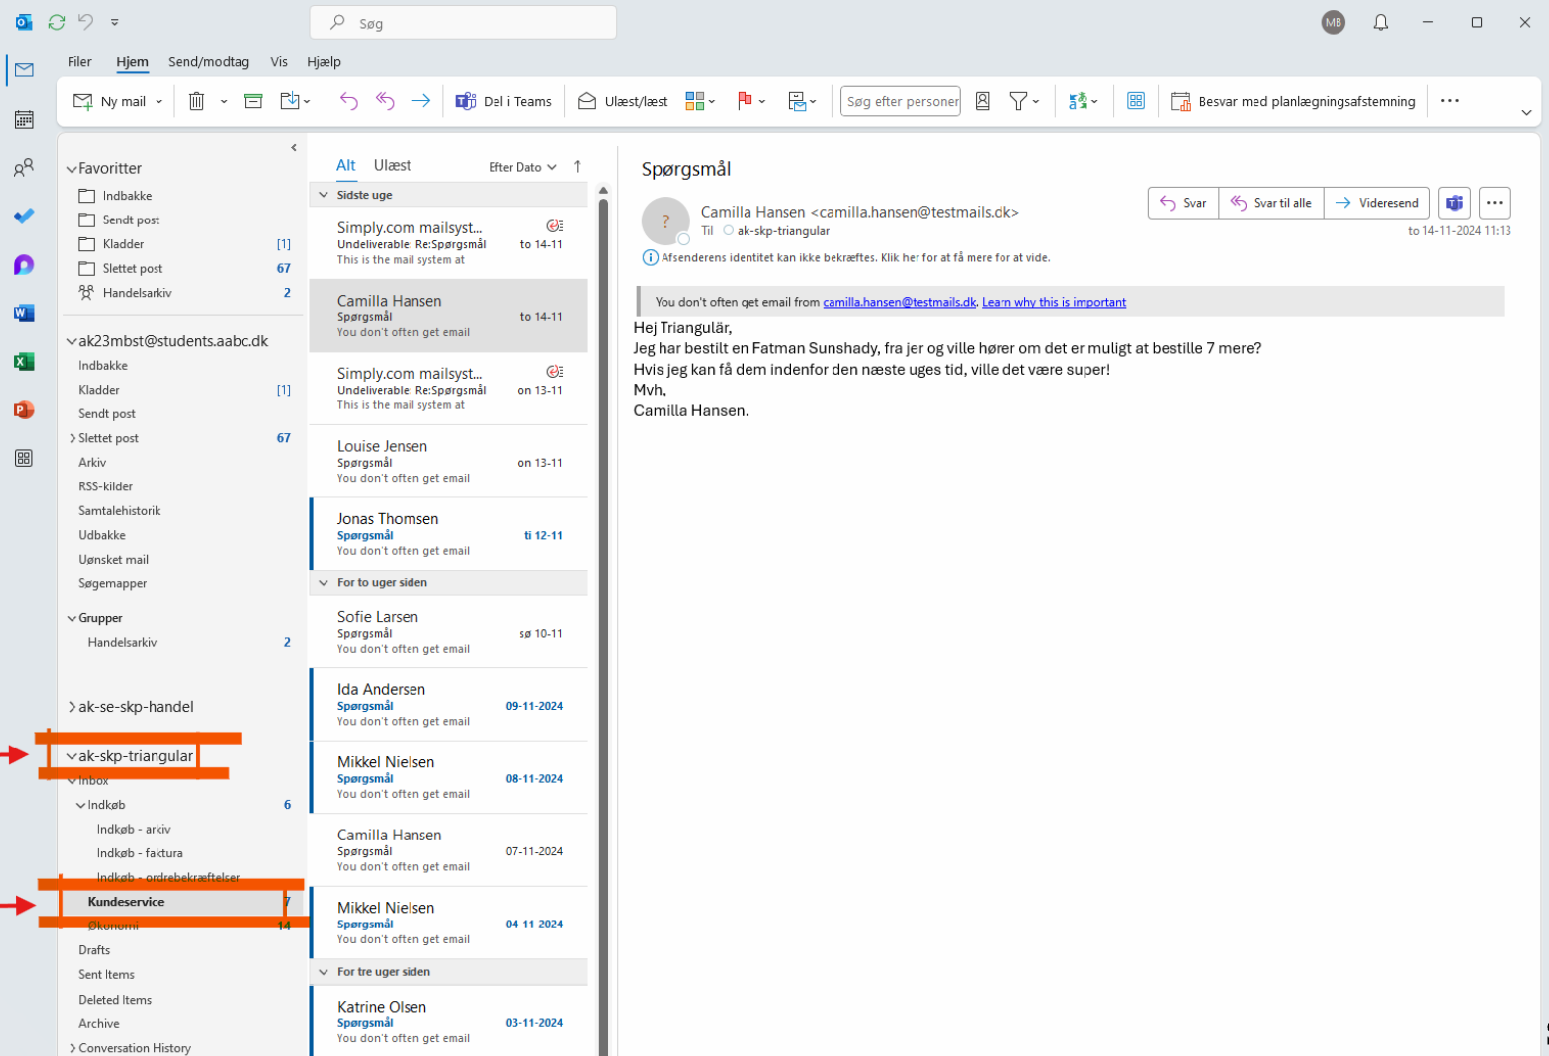
Task: Click the delete trash can icon
Action: click(x=197, y=101)
